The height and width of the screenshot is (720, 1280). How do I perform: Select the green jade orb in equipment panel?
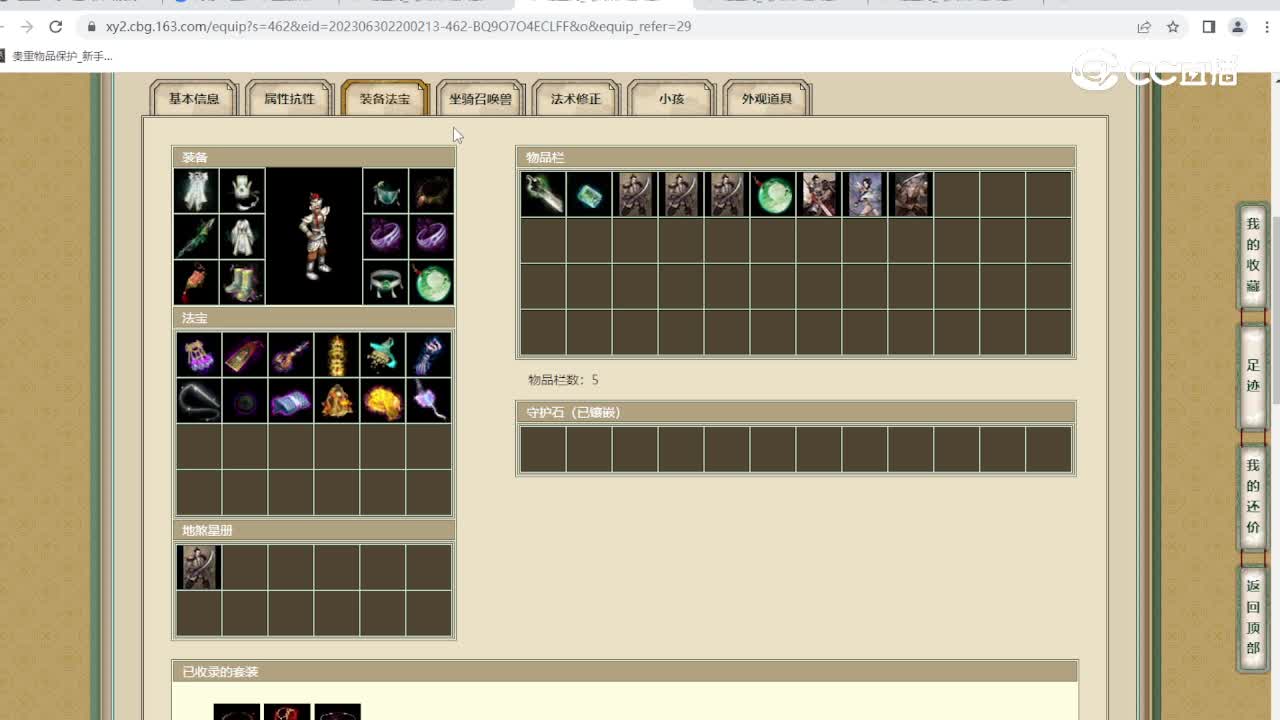432,283
